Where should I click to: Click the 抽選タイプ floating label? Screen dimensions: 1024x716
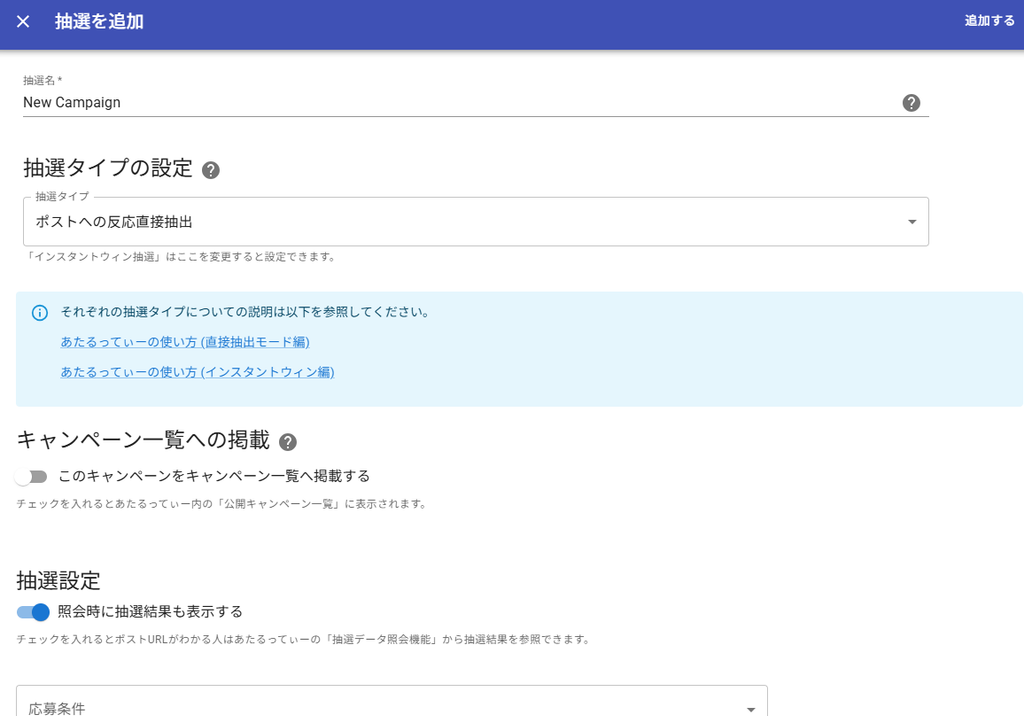pyautogui.click(x=62, y=196)
